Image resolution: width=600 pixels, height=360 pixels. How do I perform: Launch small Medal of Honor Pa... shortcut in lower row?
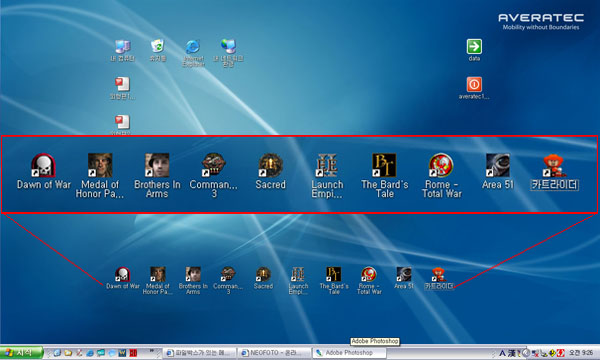click(158, 280)
